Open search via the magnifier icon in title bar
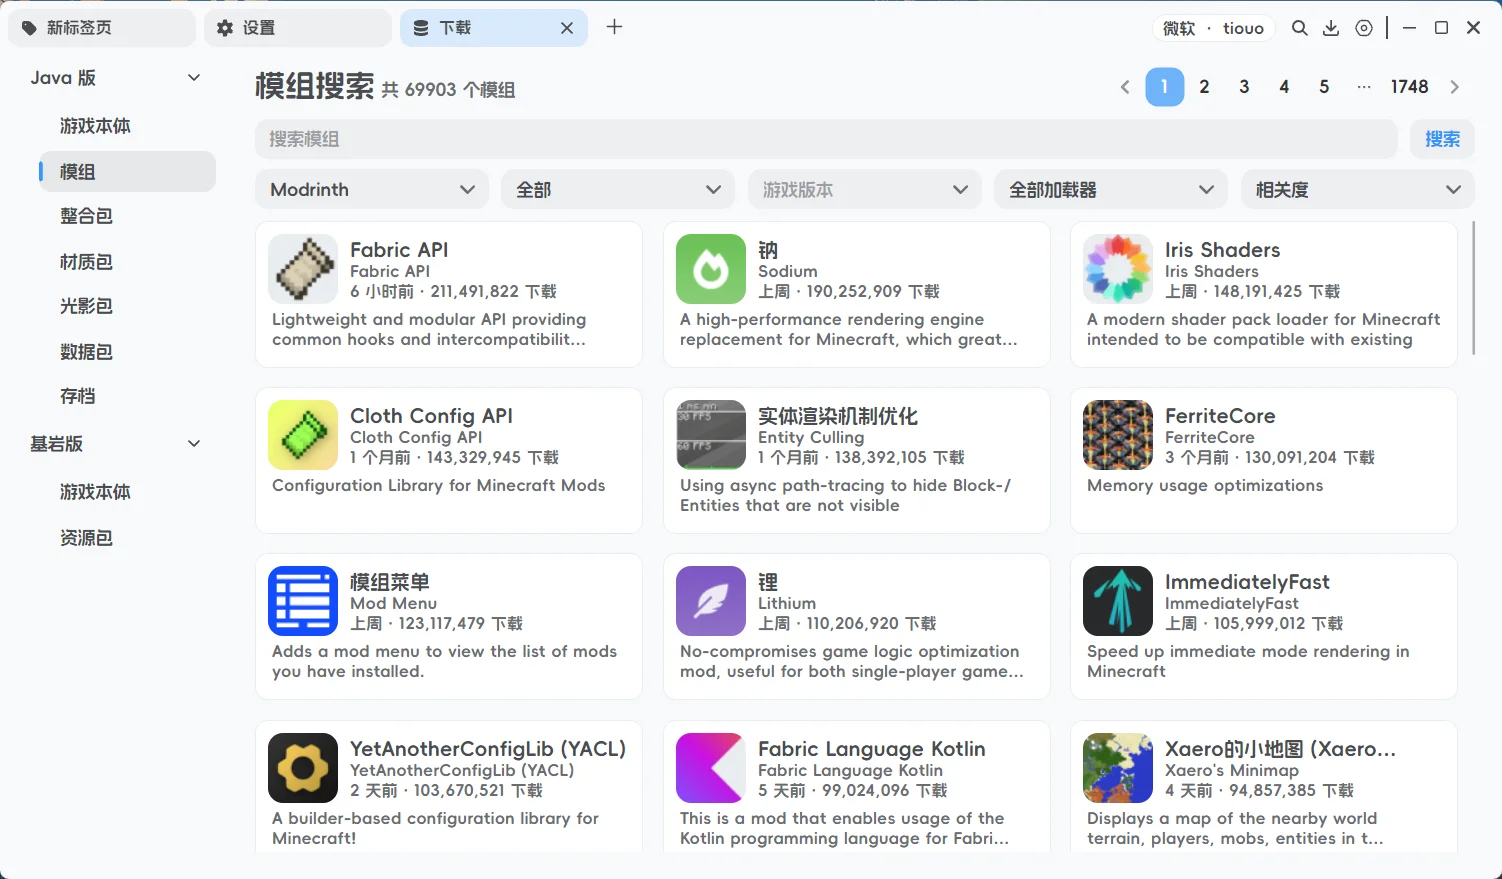 coord(1299,28)
